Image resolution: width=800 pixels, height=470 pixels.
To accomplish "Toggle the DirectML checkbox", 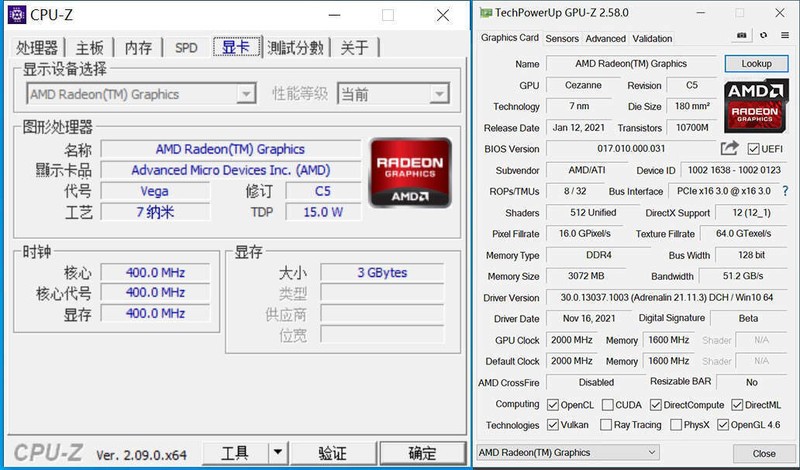I will (x=737, y=405).
